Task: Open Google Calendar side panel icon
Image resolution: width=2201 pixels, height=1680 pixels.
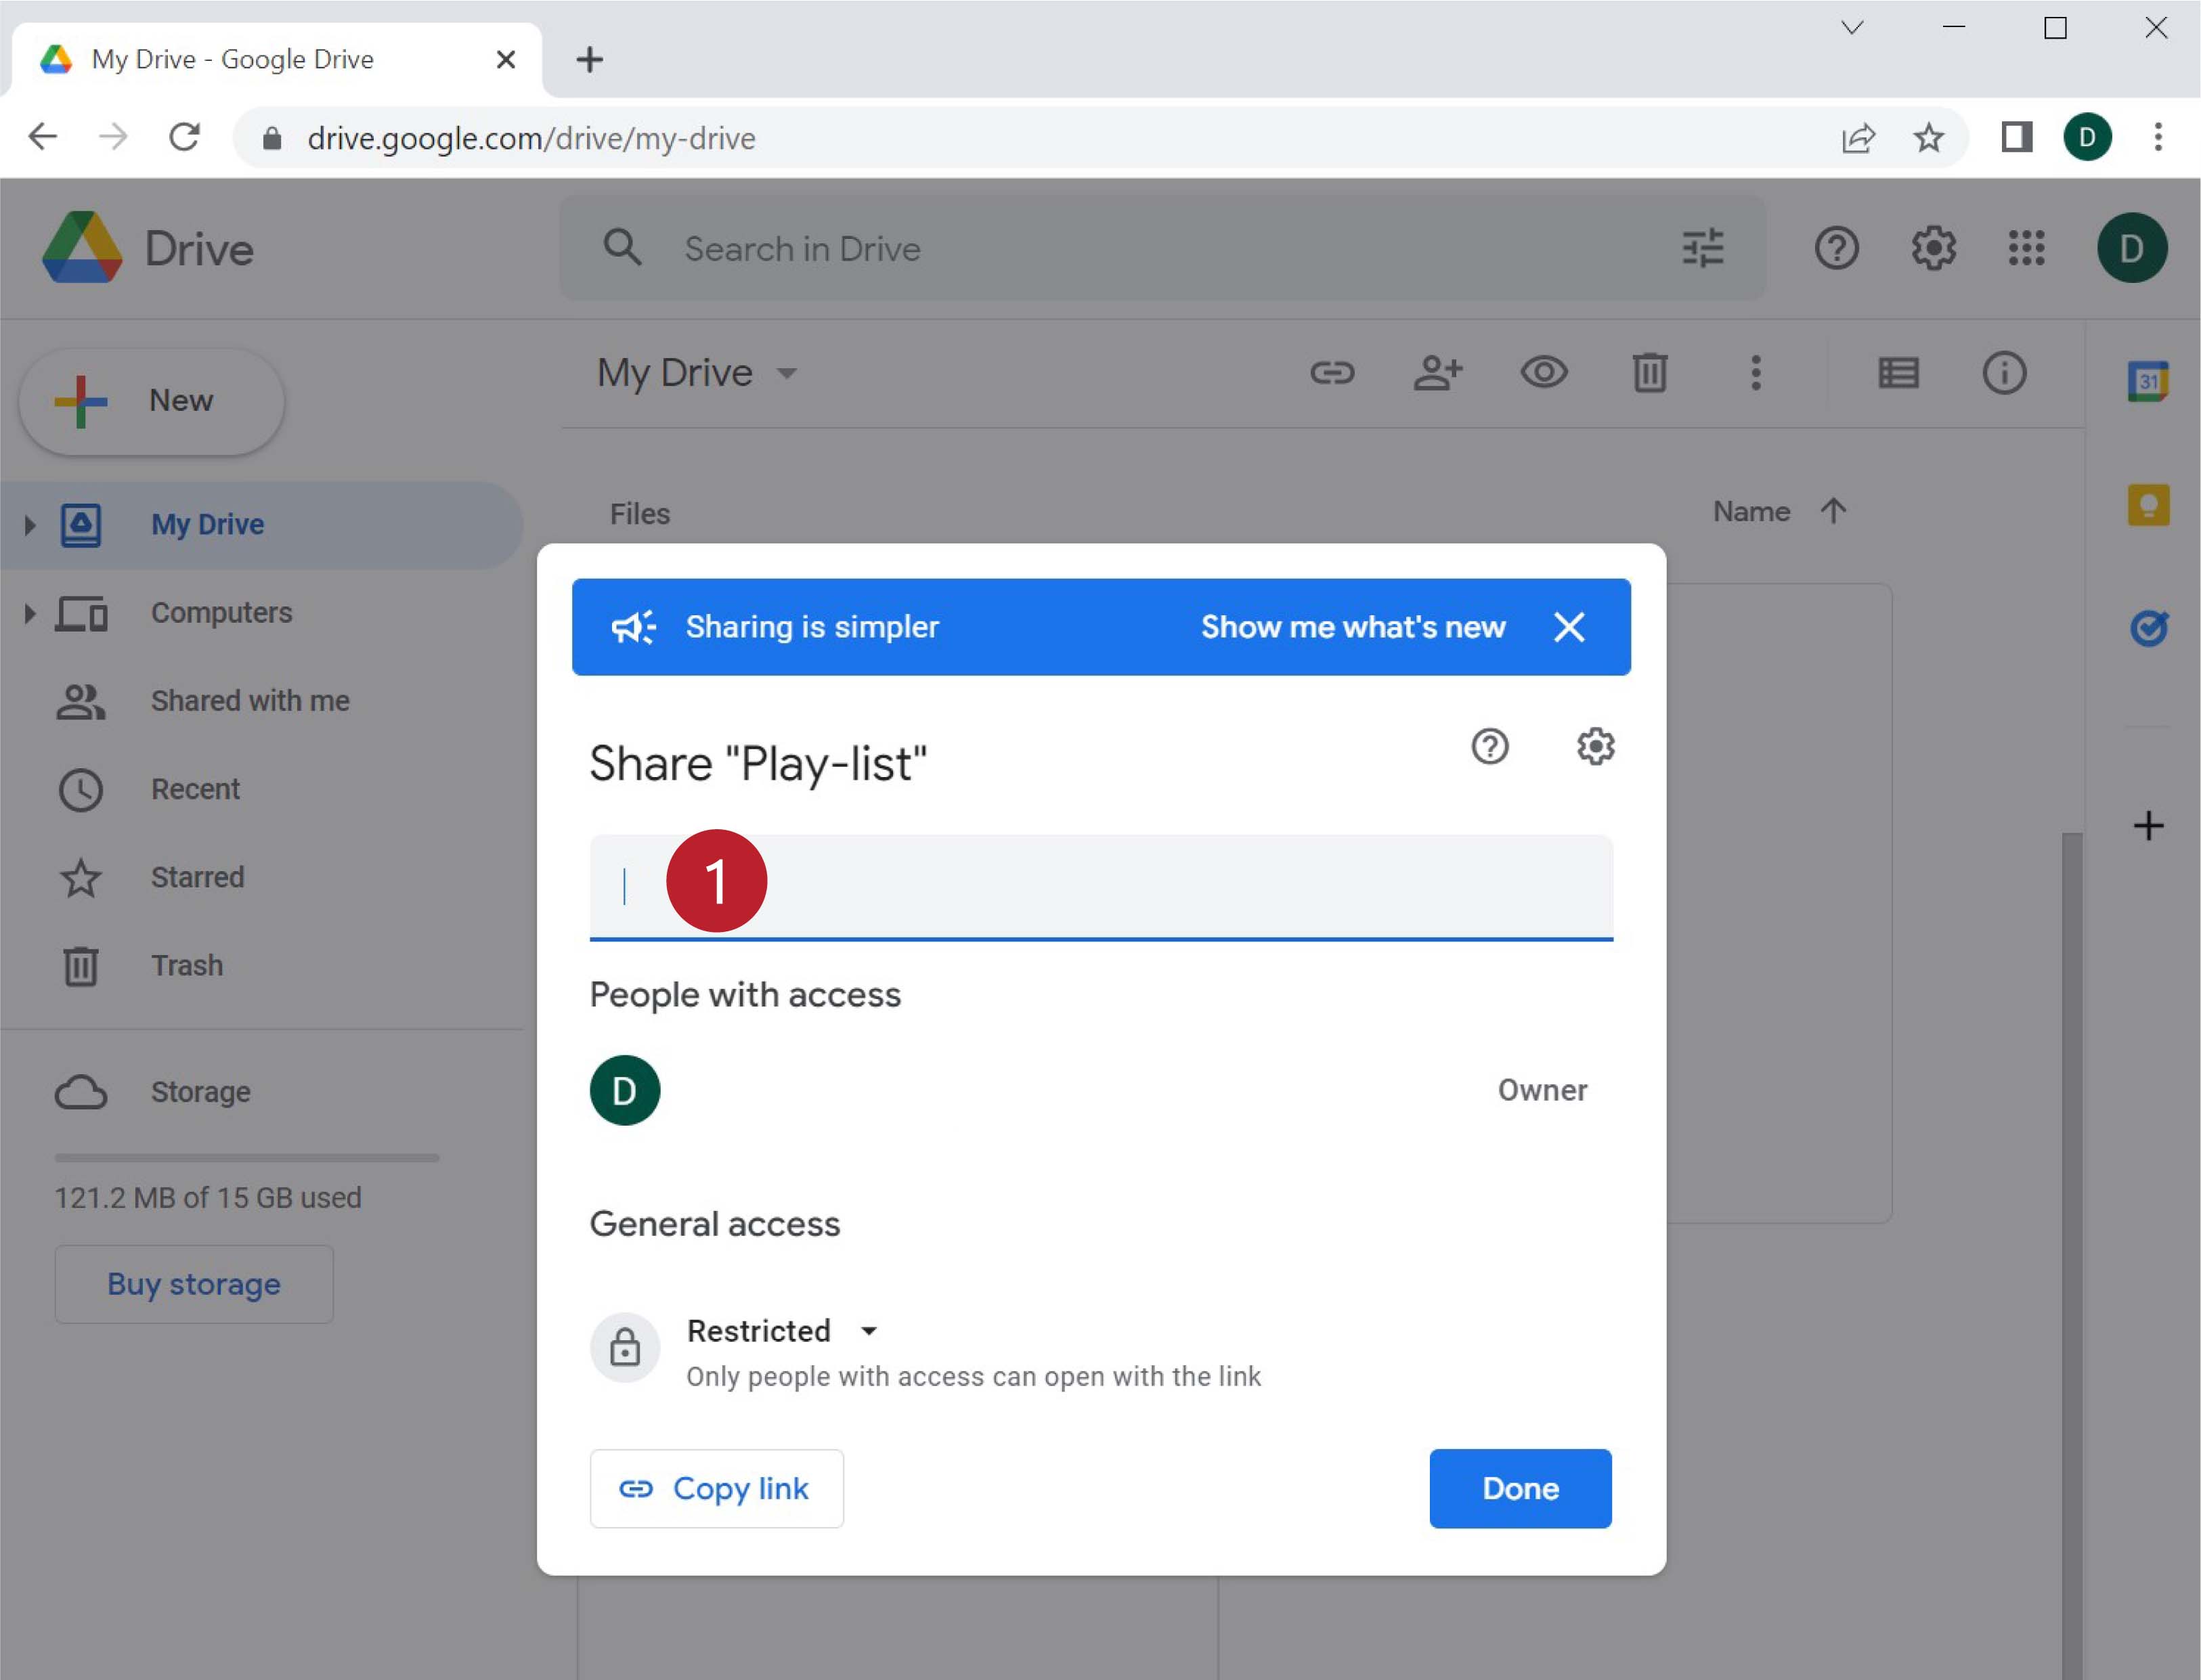Action: pos(2147,382)
